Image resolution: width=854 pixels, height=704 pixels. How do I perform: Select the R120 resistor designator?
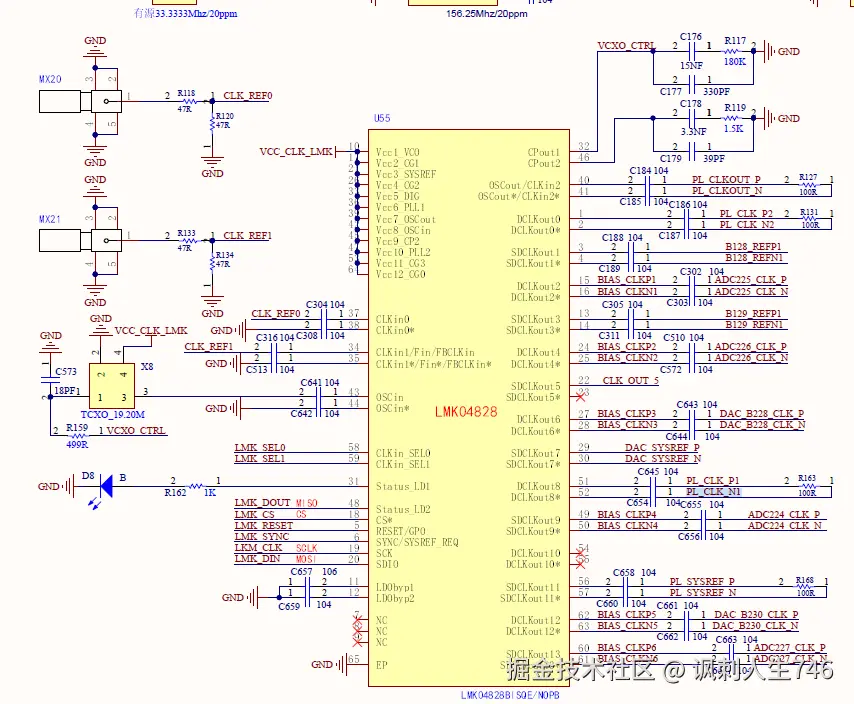coord(224,116)
